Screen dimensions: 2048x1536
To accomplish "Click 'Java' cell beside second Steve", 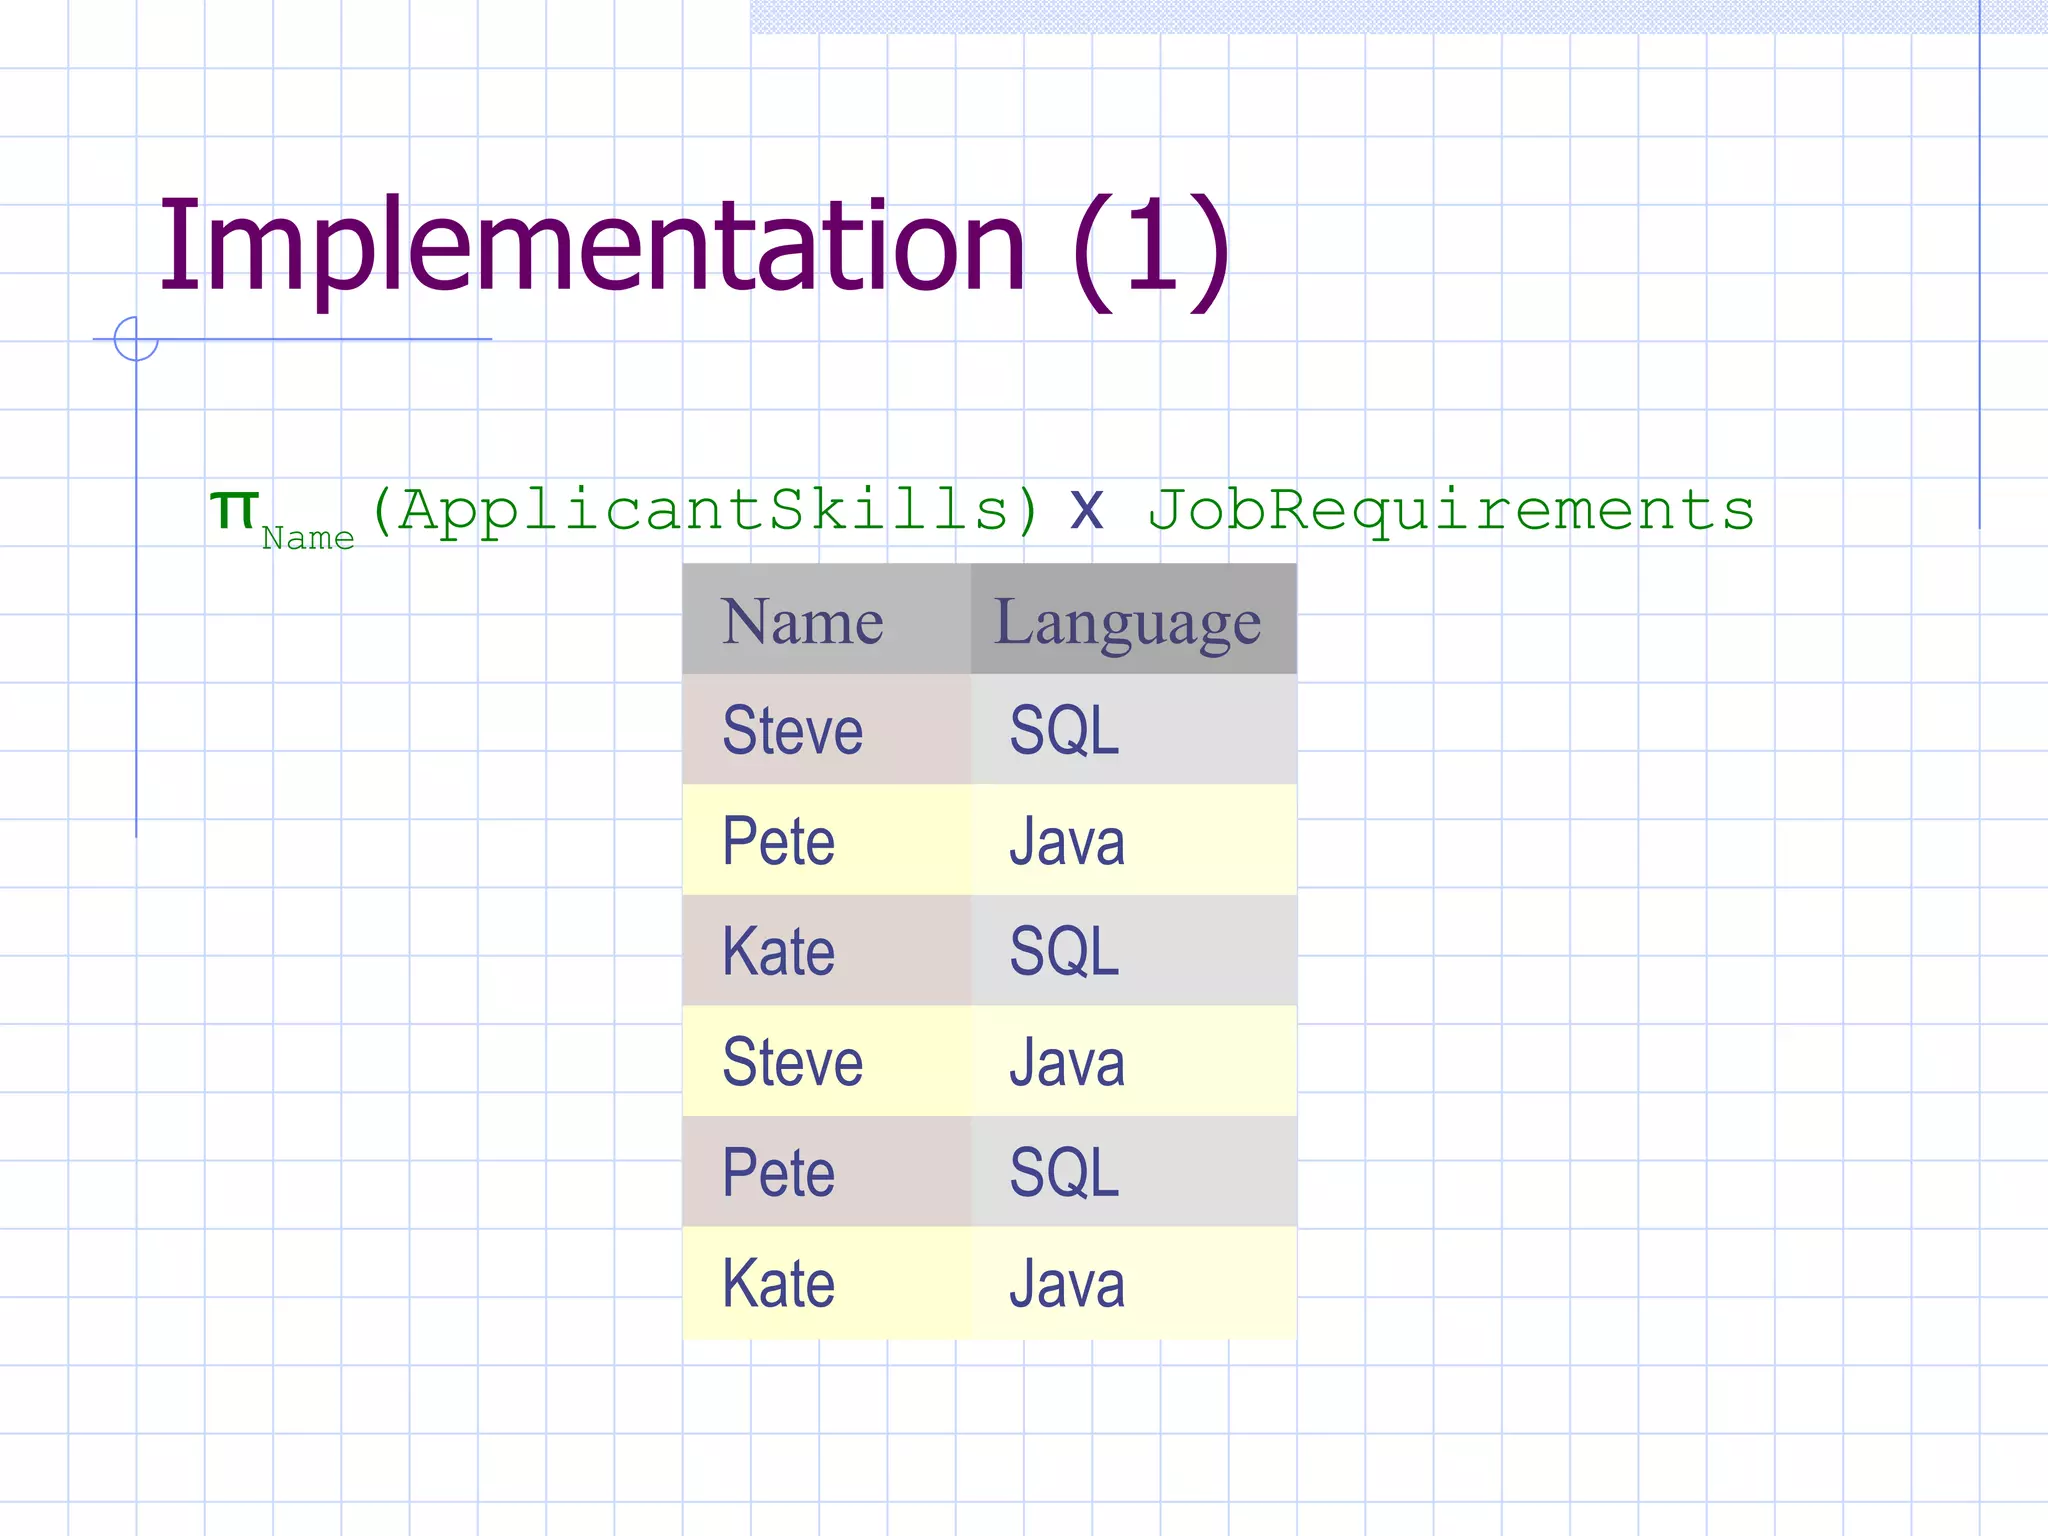I will tap(1133, 1061).
